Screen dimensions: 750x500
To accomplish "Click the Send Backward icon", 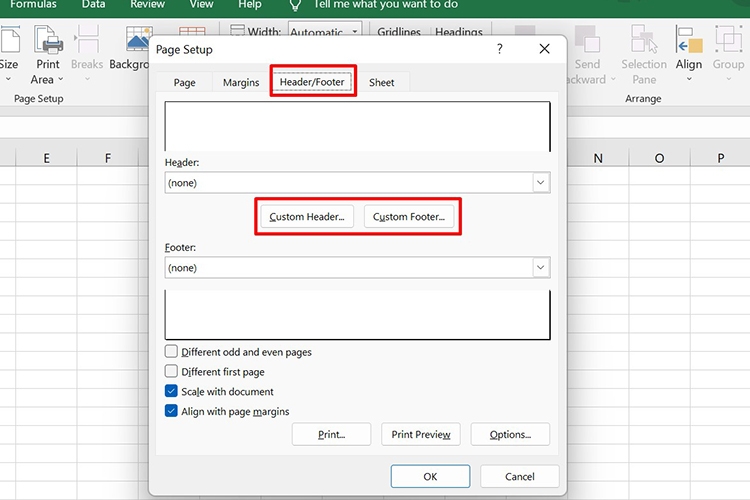I will (587, 39).
